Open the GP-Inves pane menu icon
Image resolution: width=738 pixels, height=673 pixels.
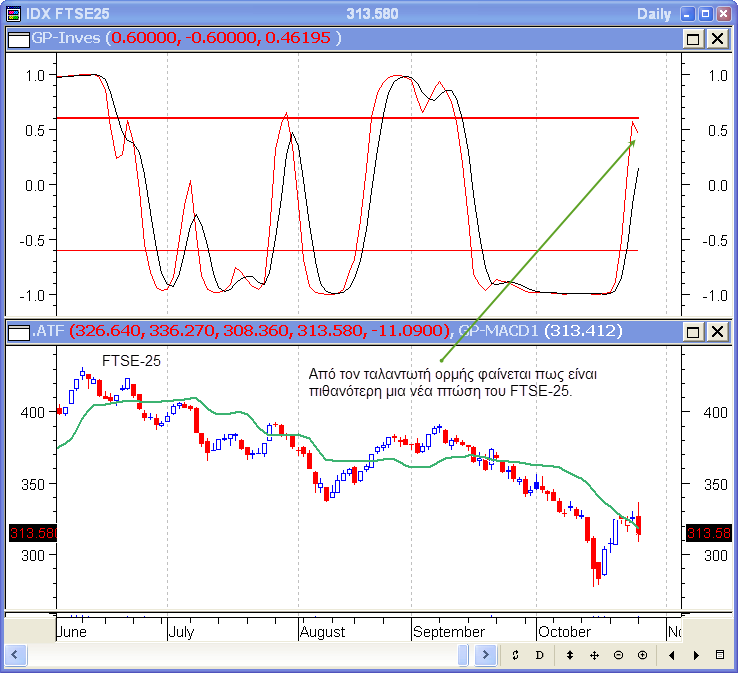(x=18, y=38)
